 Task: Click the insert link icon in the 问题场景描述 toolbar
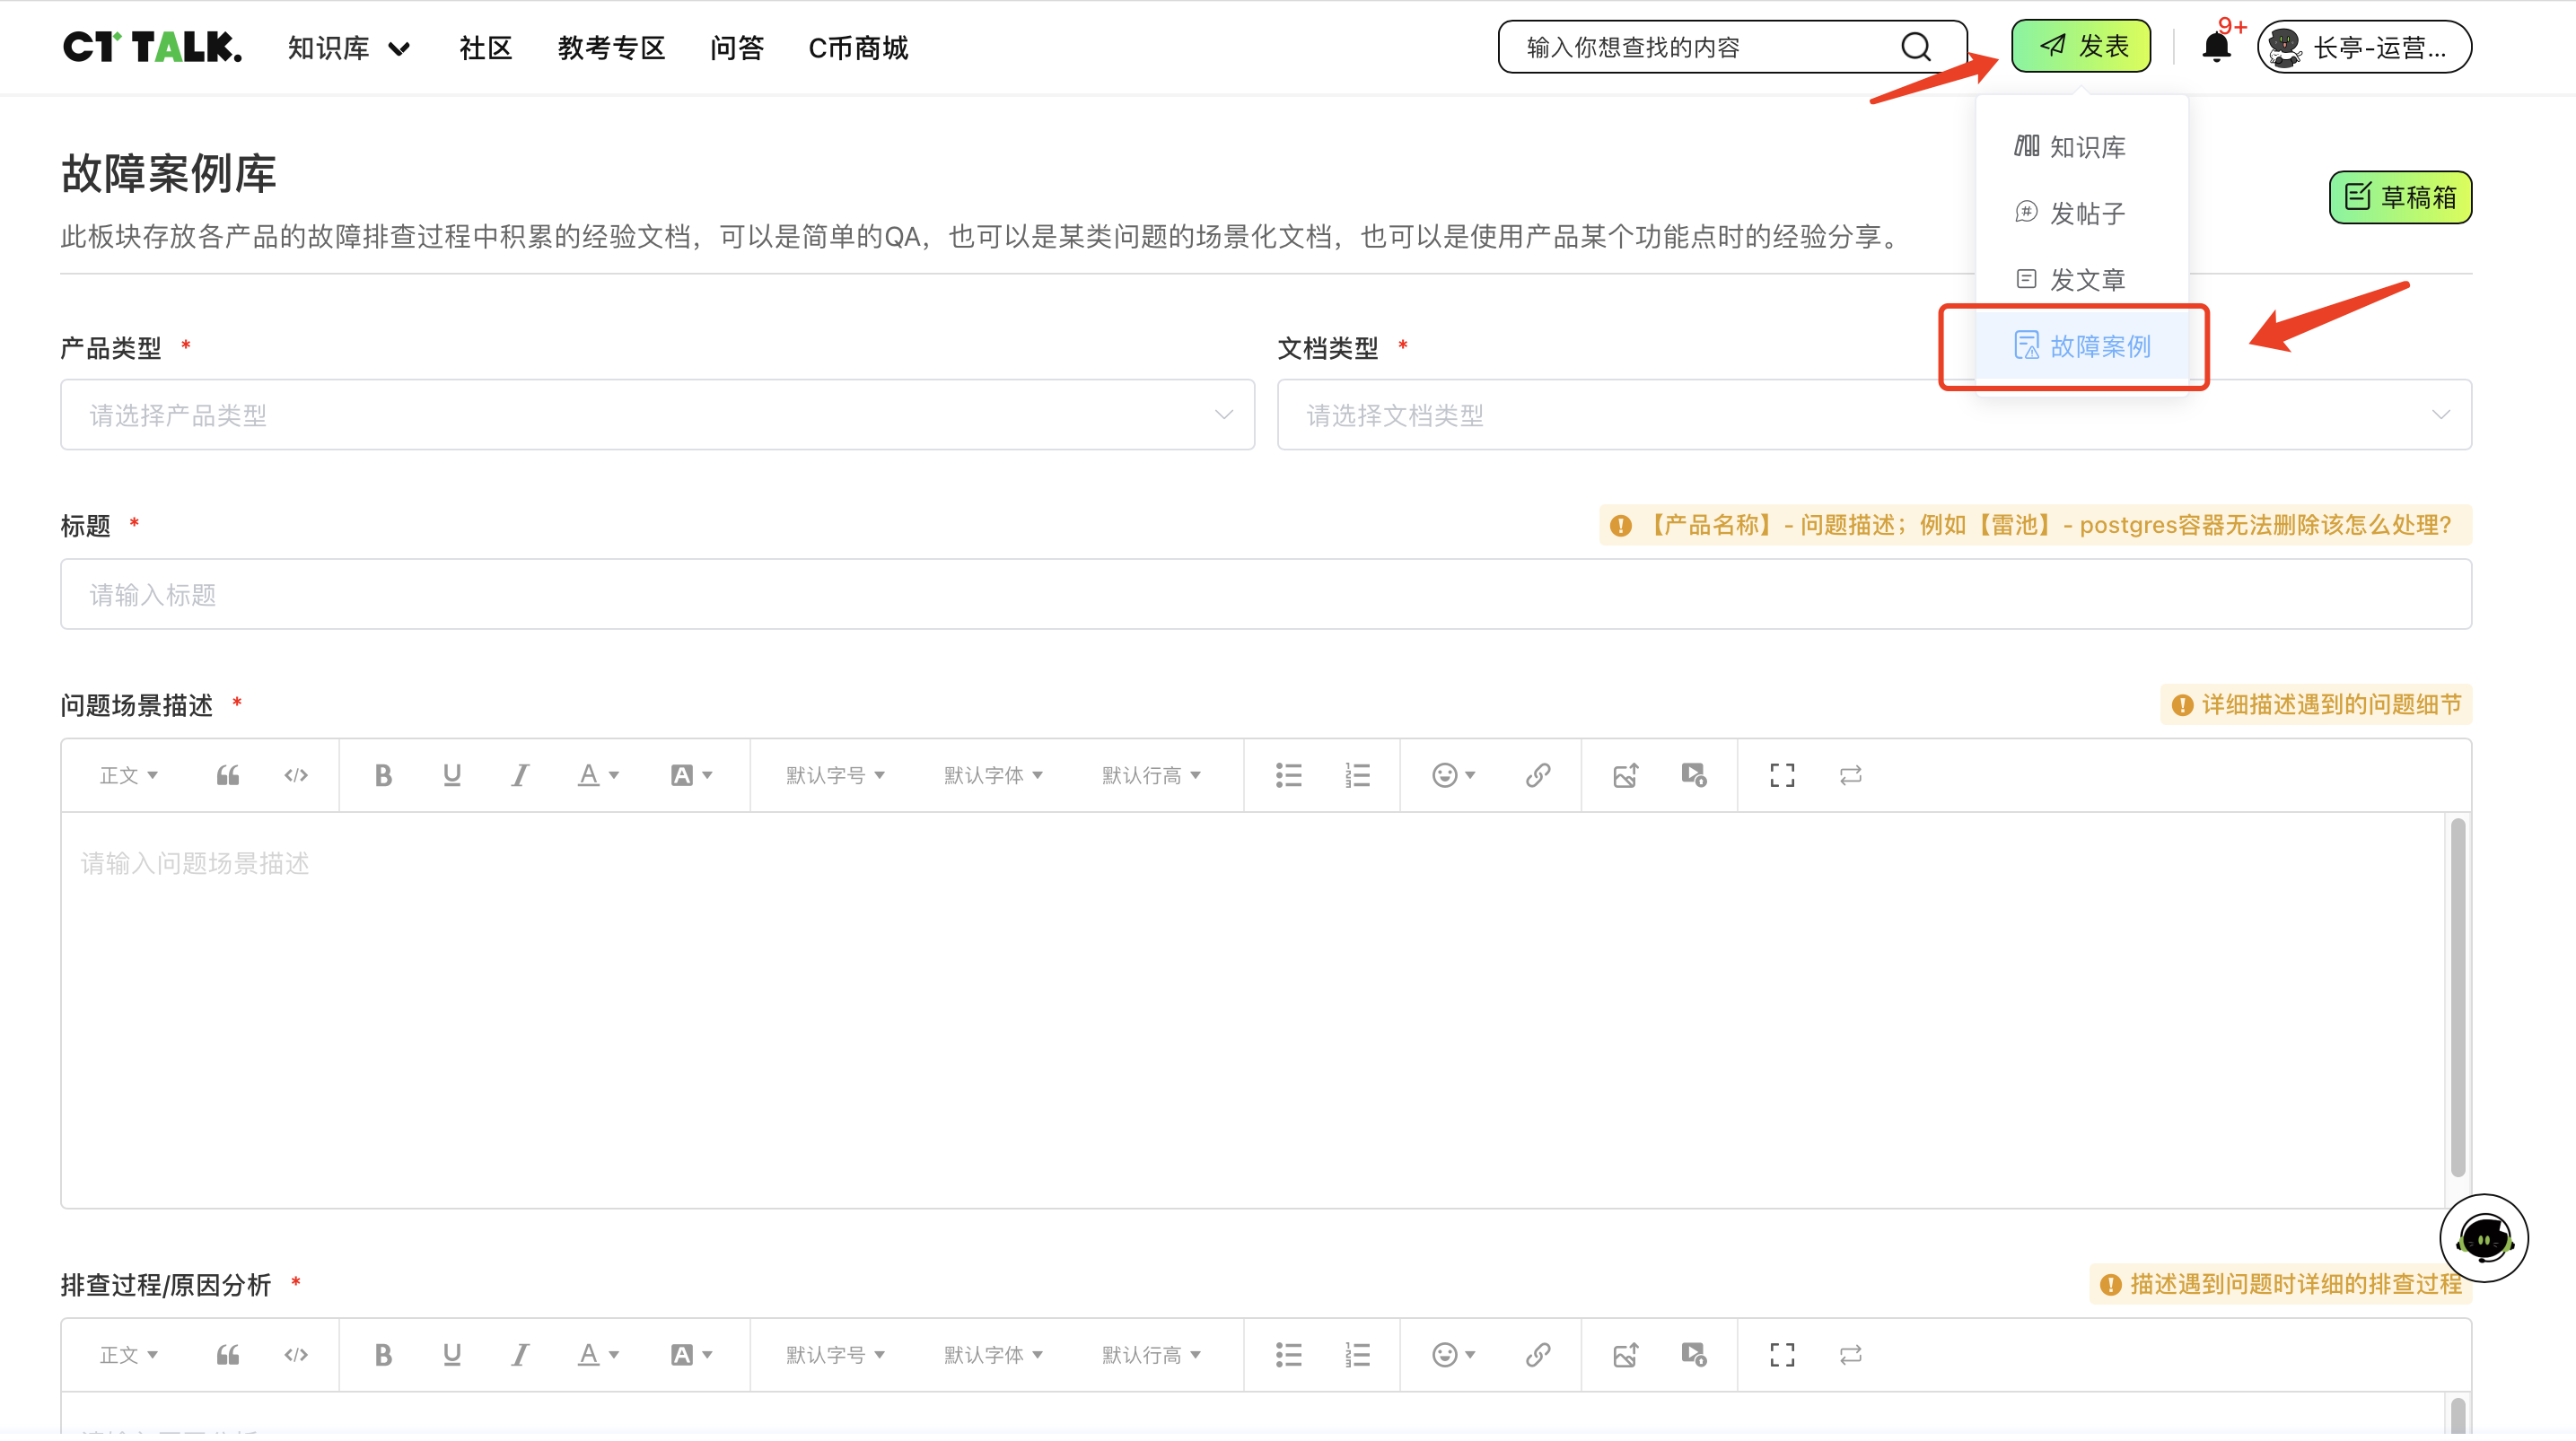click(1538, 775)
